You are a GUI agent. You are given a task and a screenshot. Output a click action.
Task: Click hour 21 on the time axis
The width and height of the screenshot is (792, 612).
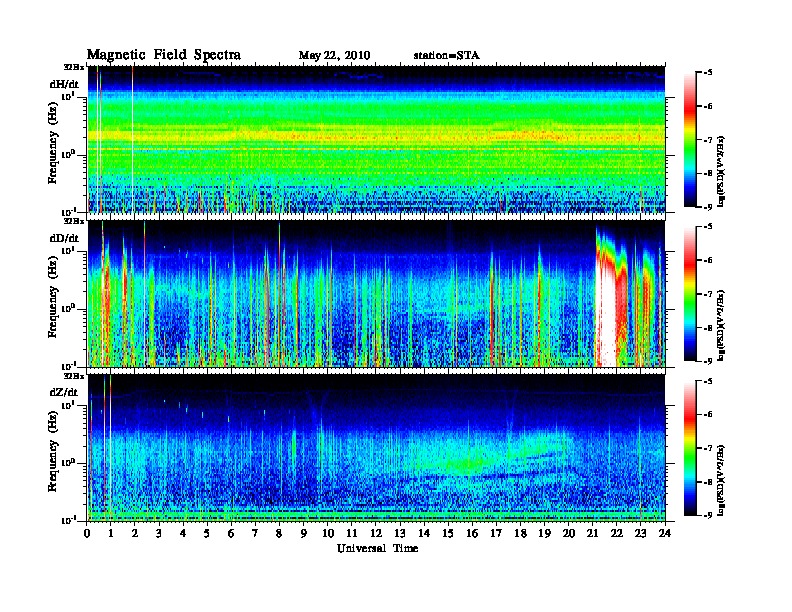(592, 533)
